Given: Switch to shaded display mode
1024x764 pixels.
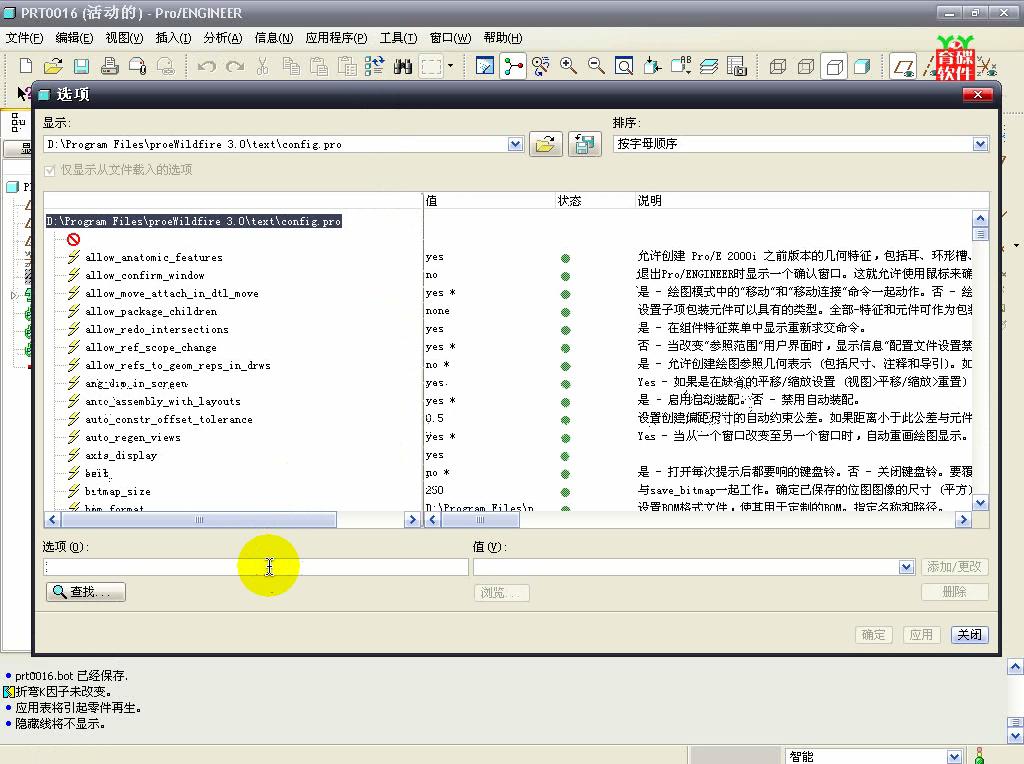Looking at the screenshot, I should [x=863, y=66].
